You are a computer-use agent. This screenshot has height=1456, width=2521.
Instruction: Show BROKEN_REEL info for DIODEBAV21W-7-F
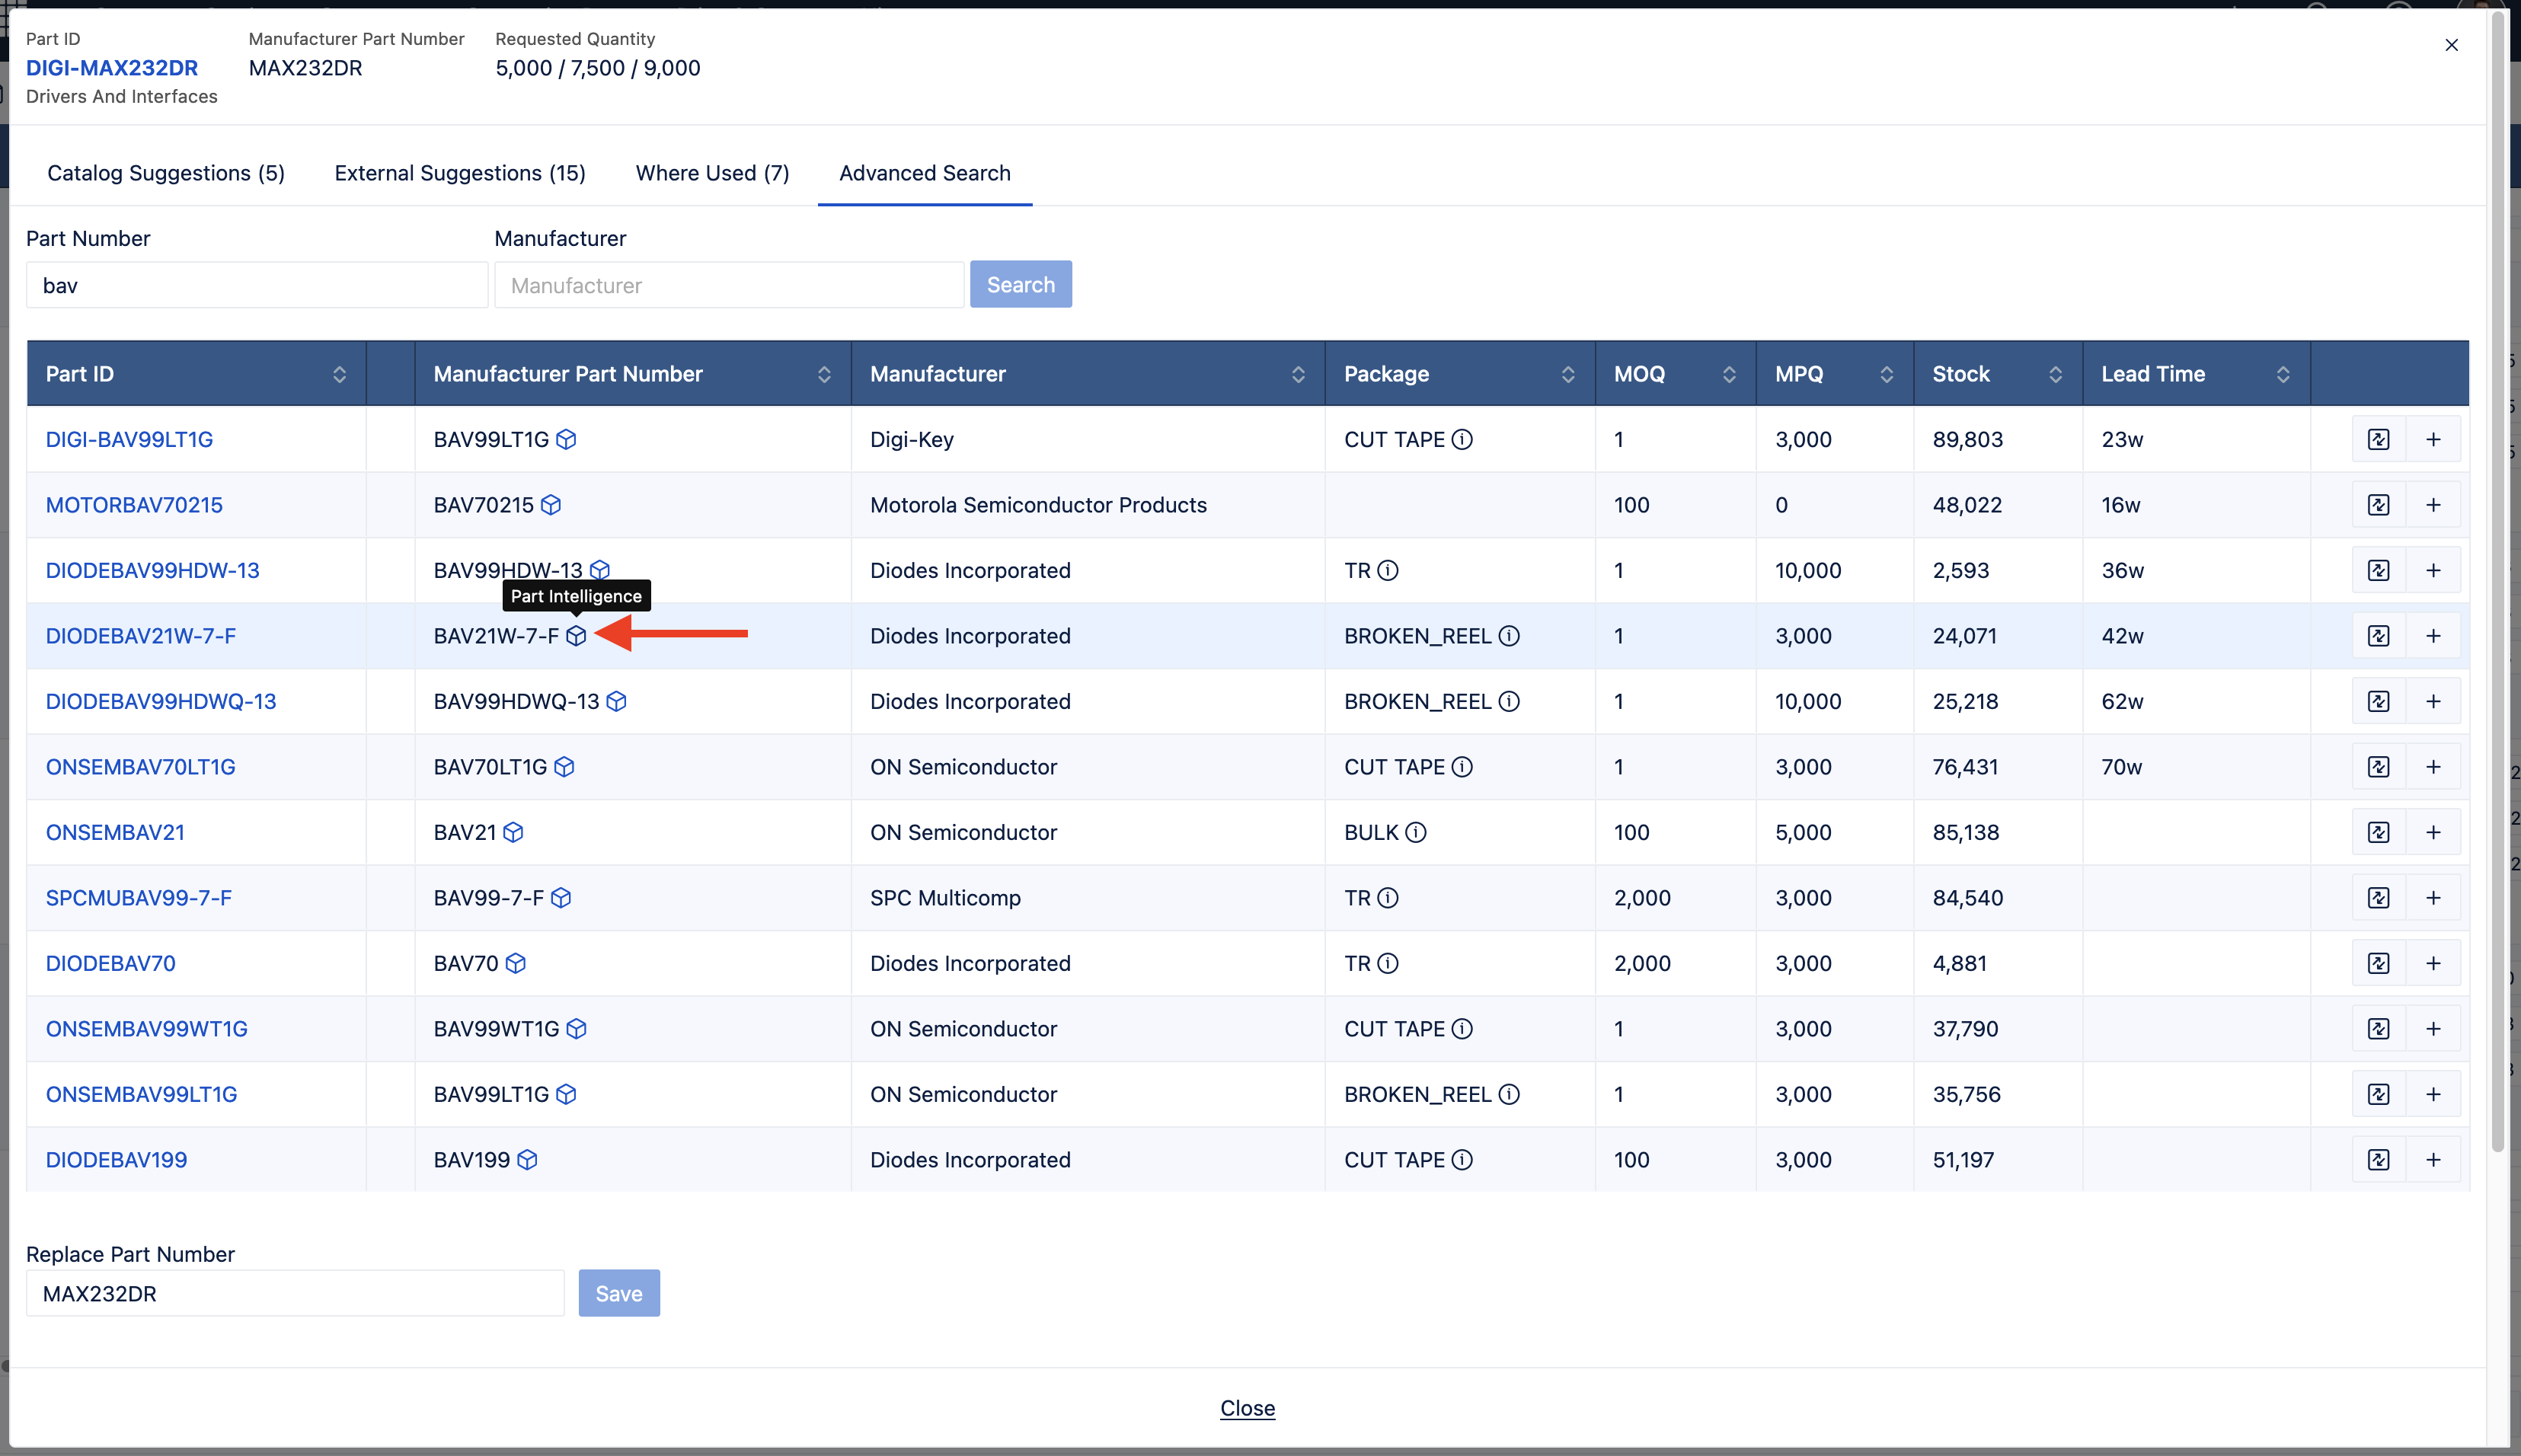pyautogui.click(x=1509, y=636)
